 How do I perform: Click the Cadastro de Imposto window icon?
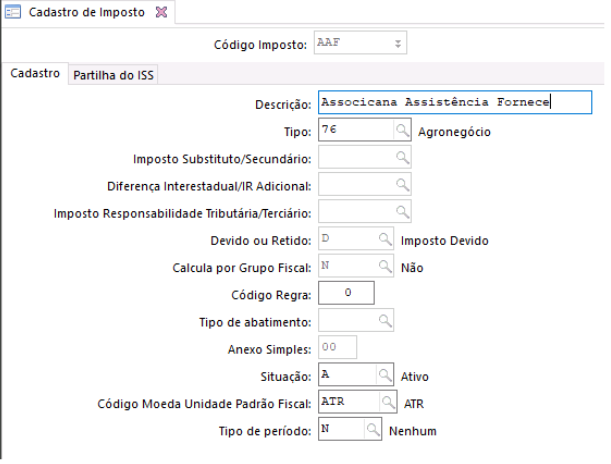13,12
